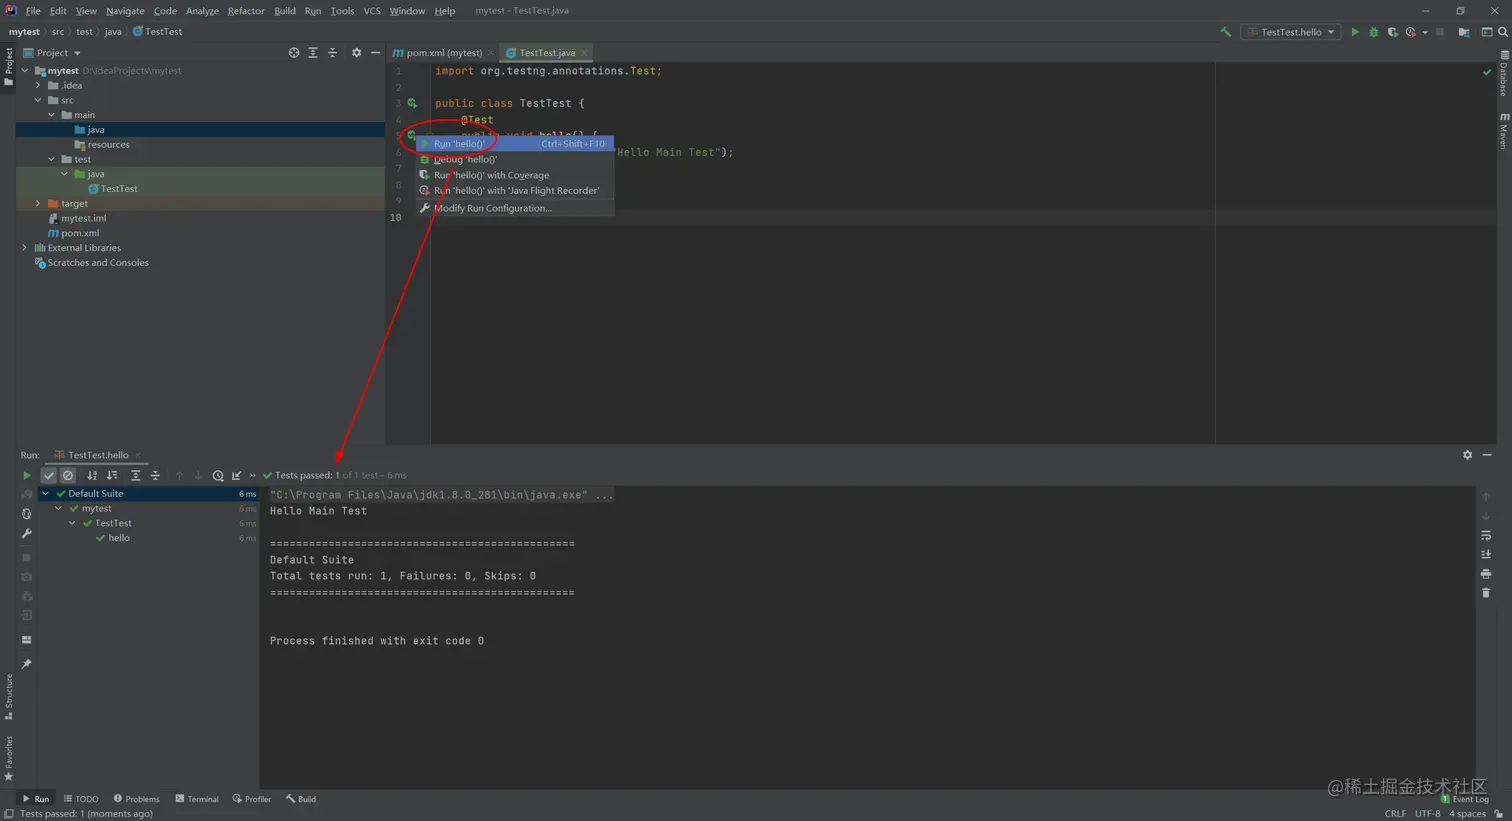Sort test results alphabetically in the Run toolbar

[x=92, y=476]
